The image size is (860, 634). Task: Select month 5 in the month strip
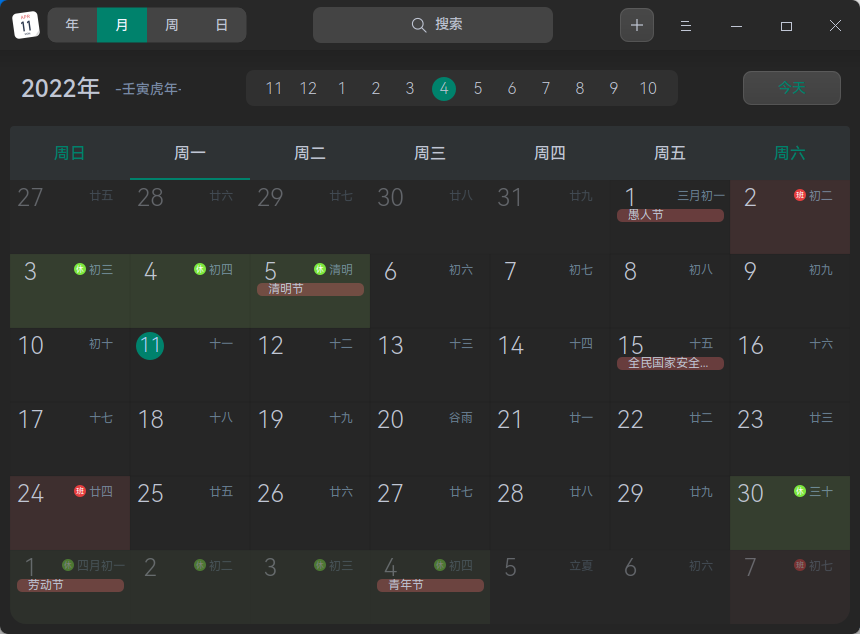click(x=477, y=88)
